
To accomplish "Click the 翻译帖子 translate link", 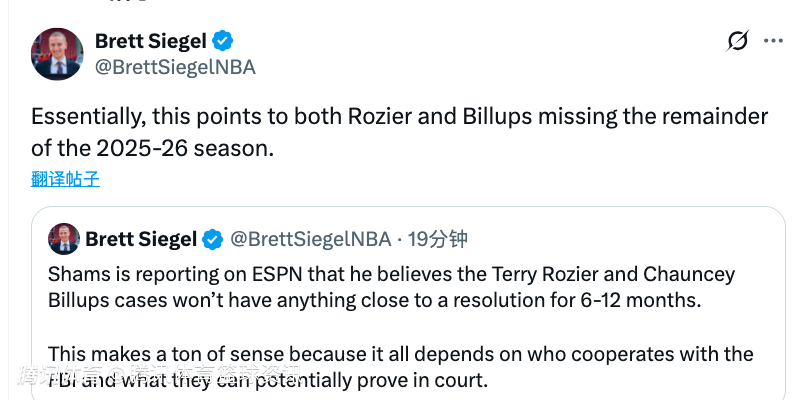I will click(x=65, y=180).
